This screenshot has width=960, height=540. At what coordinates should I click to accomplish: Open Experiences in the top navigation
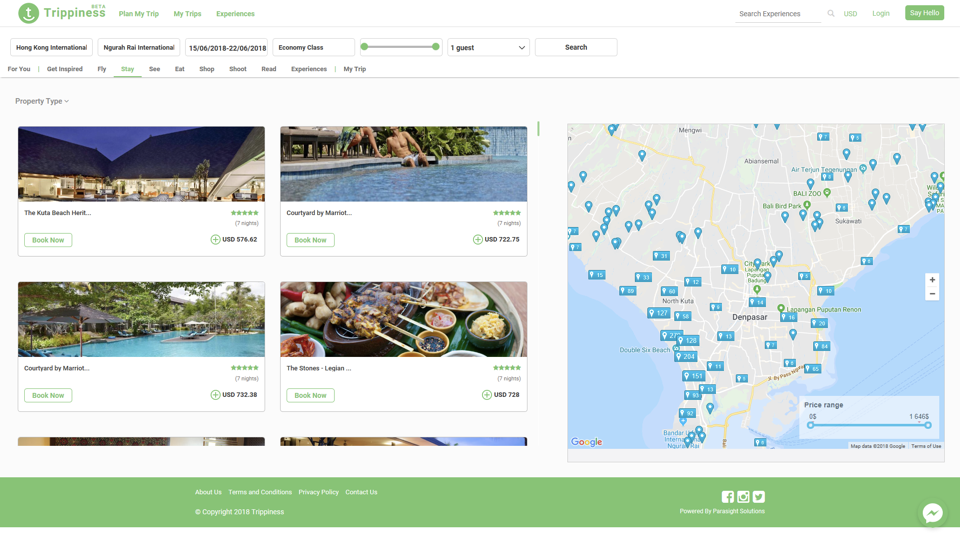click(x=235, y=13)
